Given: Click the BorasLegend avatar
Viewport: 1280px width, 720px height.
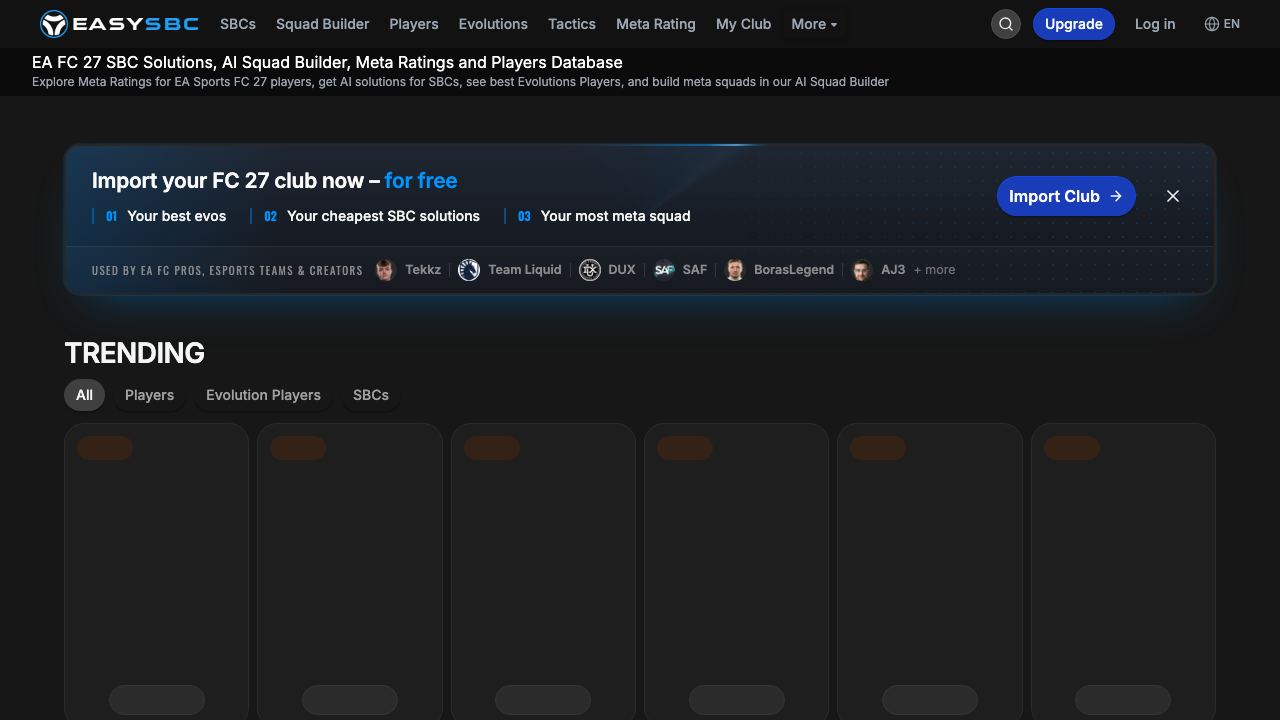Looking at the screenshot, I should tap(735, 270).
